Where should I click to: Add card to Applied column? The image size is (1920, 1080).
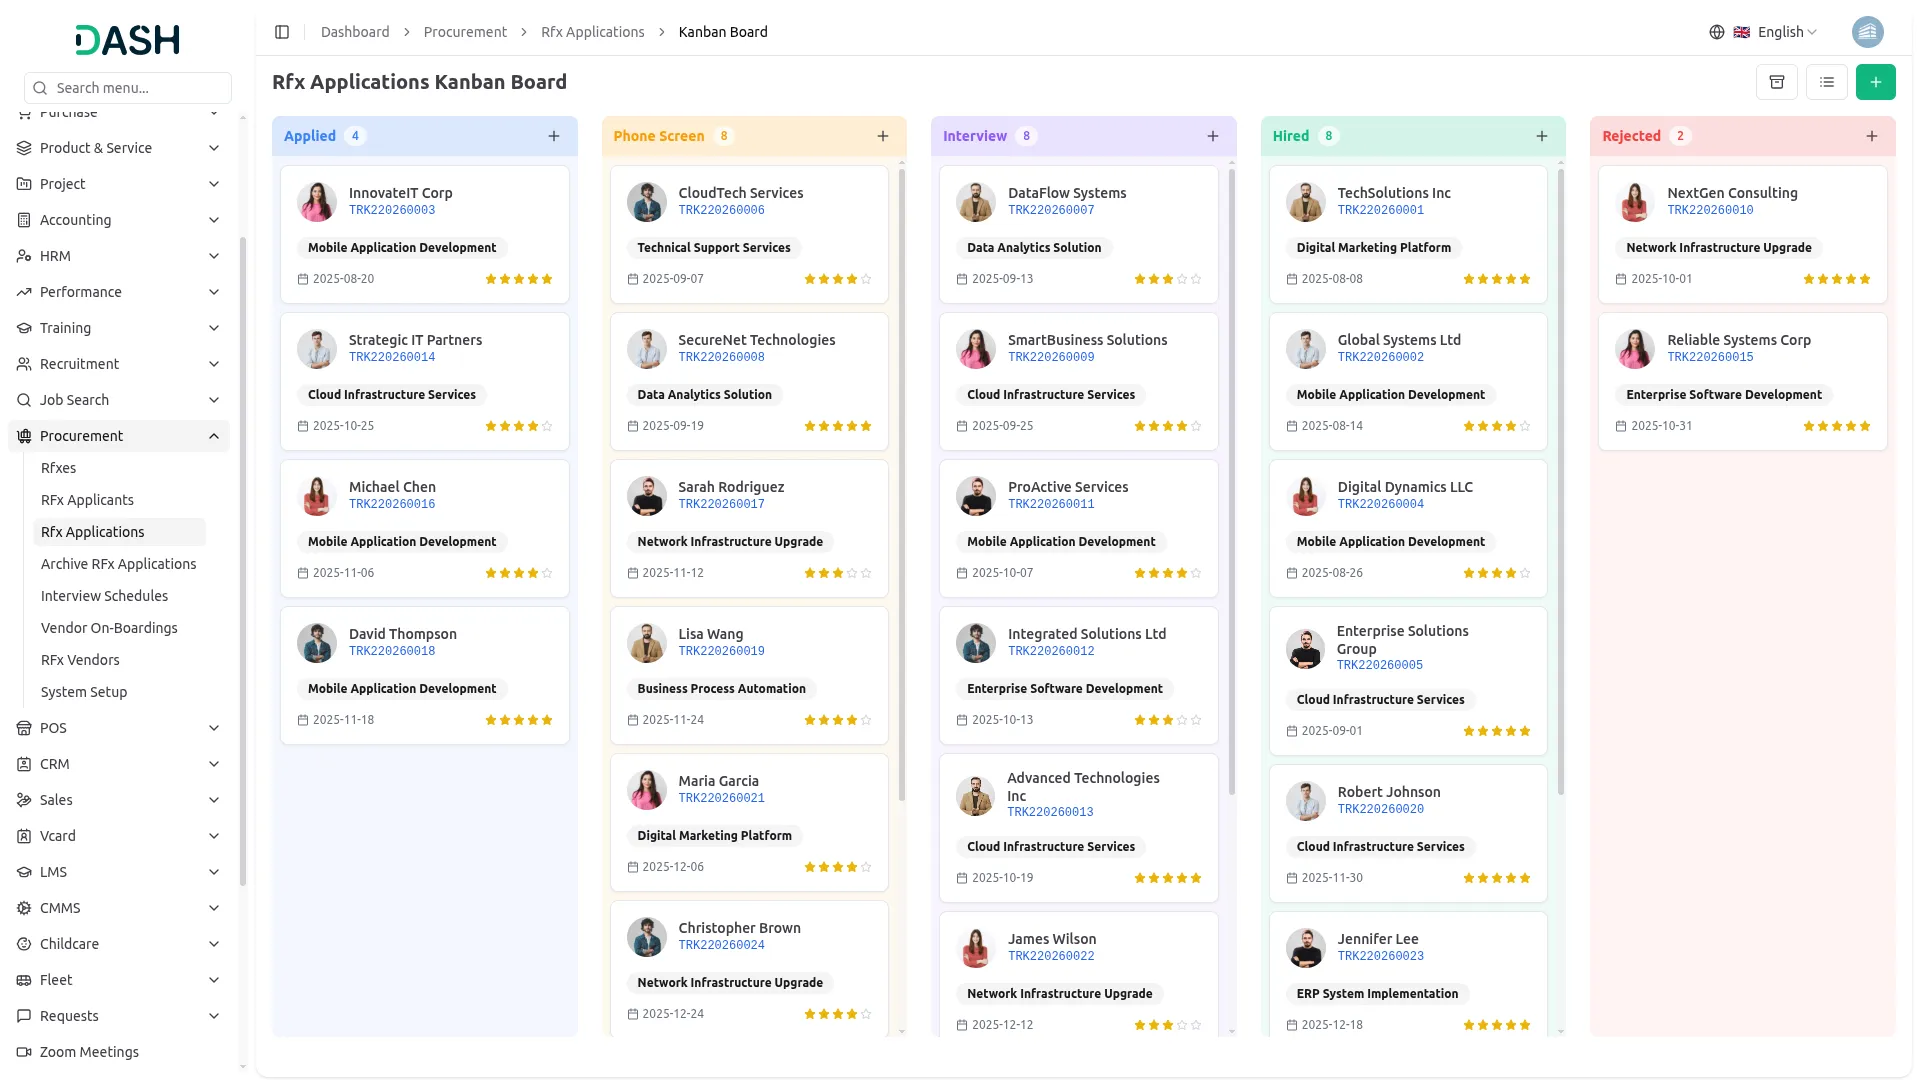pyautogui.click(x=554, y=136)
